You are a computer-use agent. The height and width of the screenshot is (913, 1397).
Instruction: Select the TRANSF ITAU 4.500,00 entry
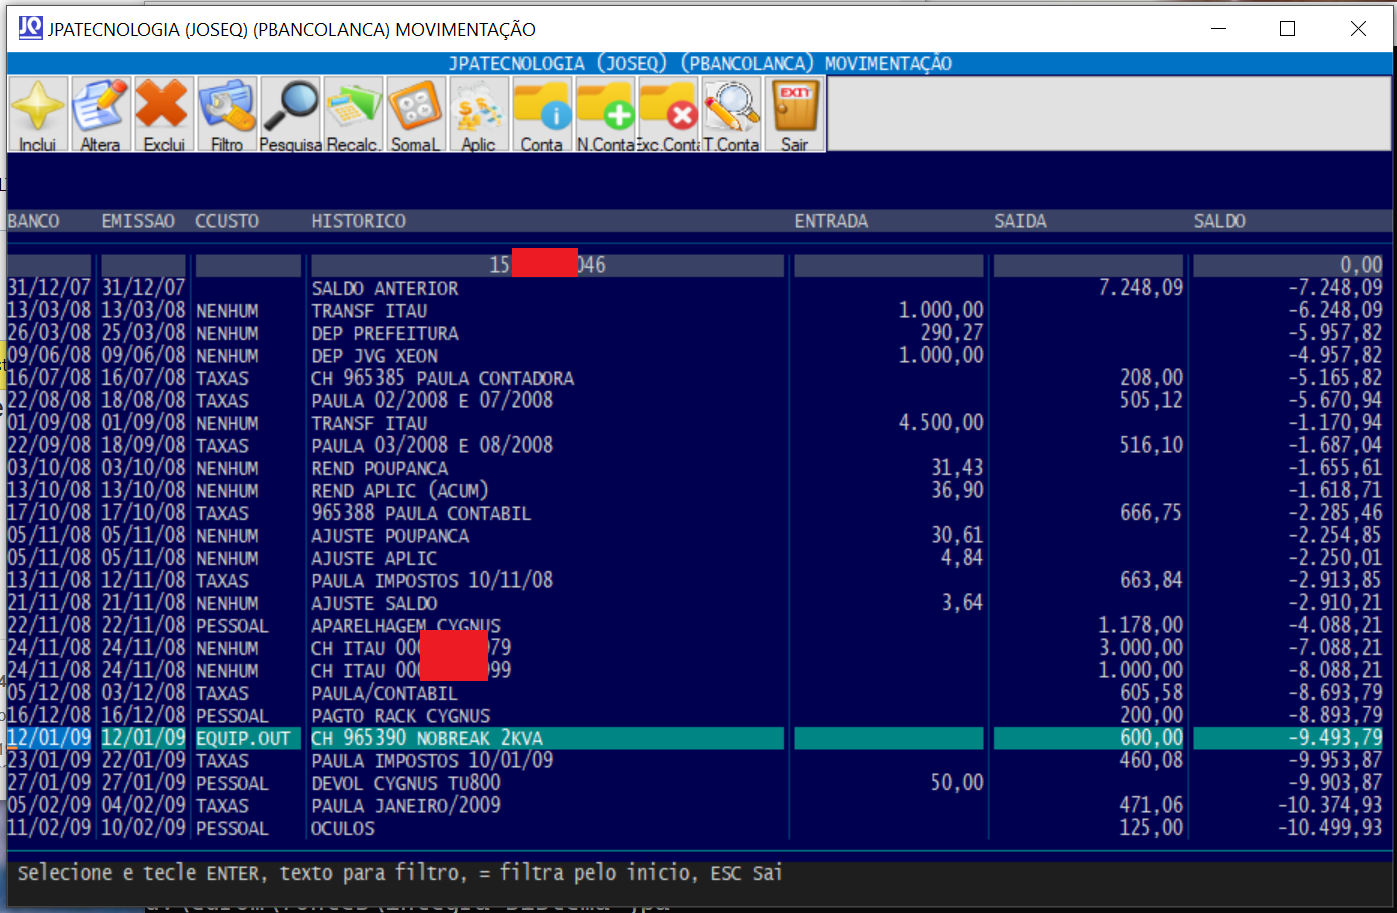pyautogui.click(x=369, y=424)
